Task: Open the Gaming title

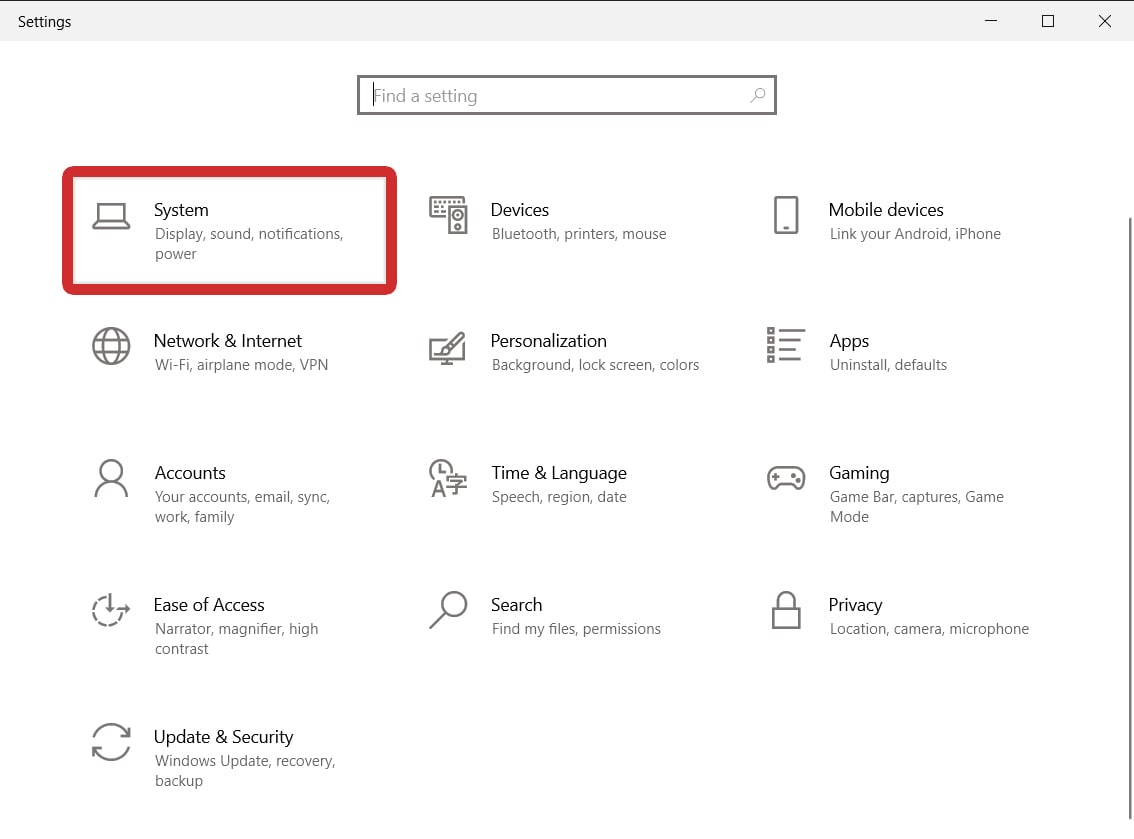Action: click(859, 473)
